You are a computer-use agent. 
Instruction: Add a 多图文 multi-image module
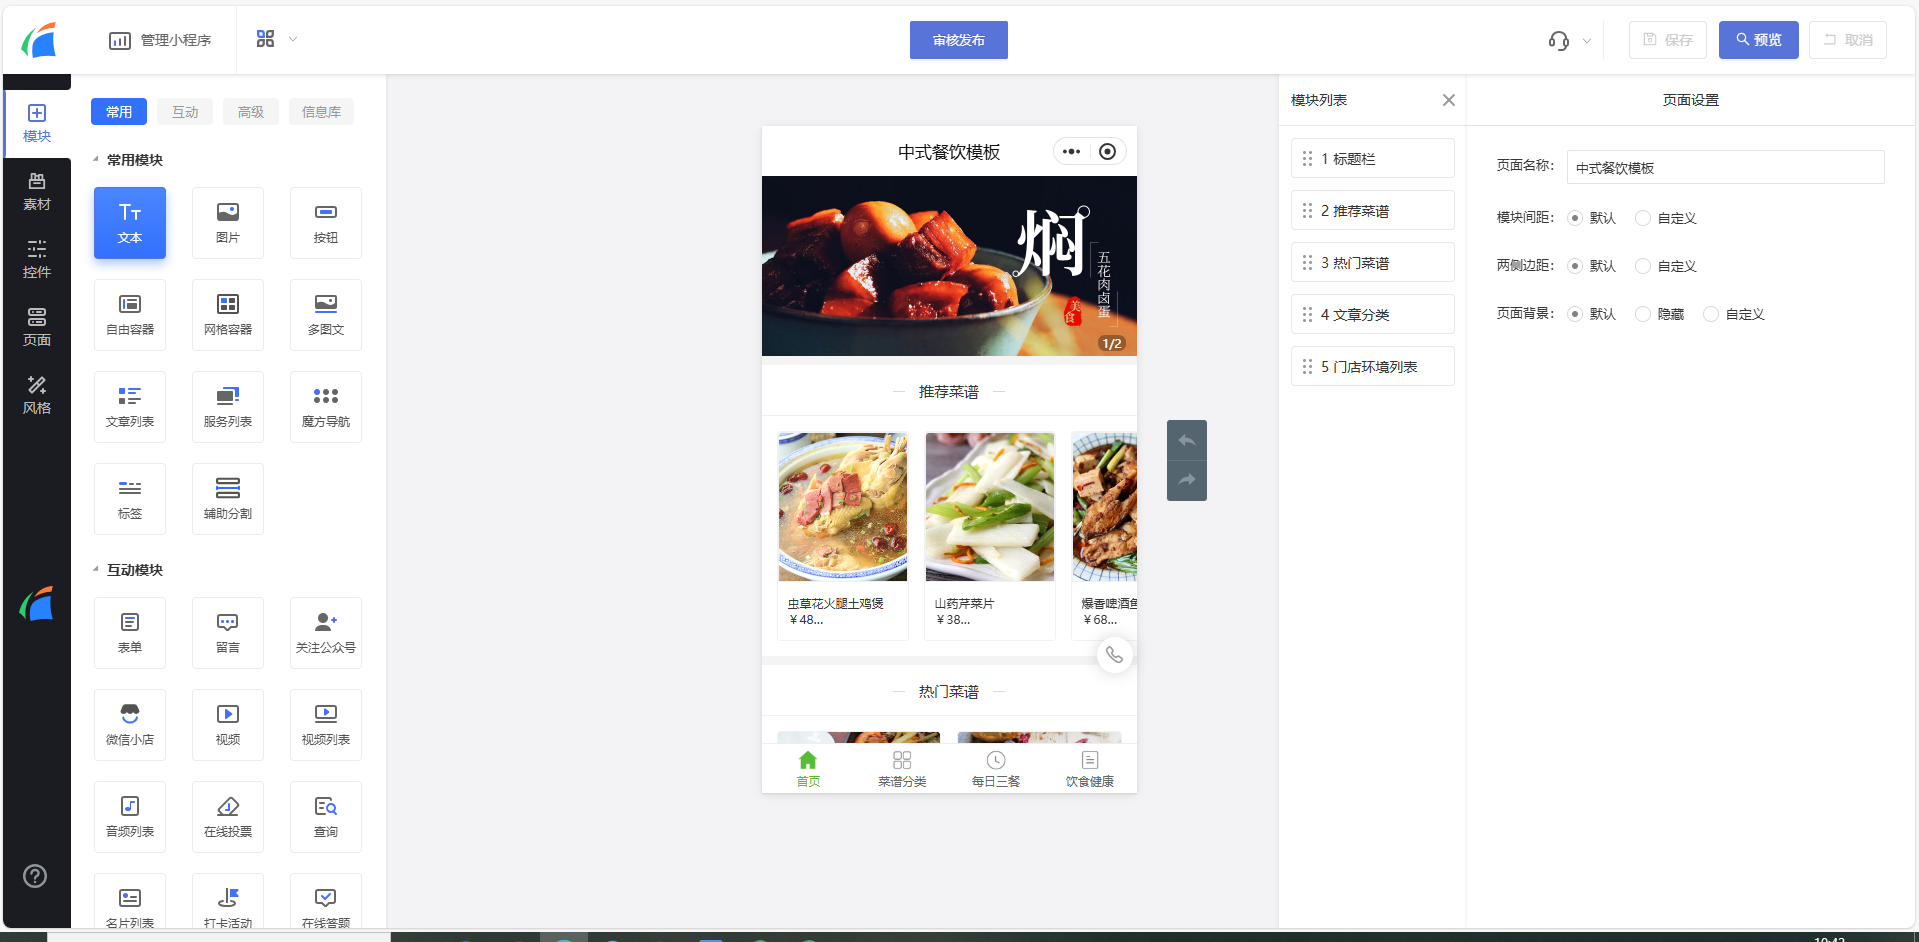coord(326,315)
